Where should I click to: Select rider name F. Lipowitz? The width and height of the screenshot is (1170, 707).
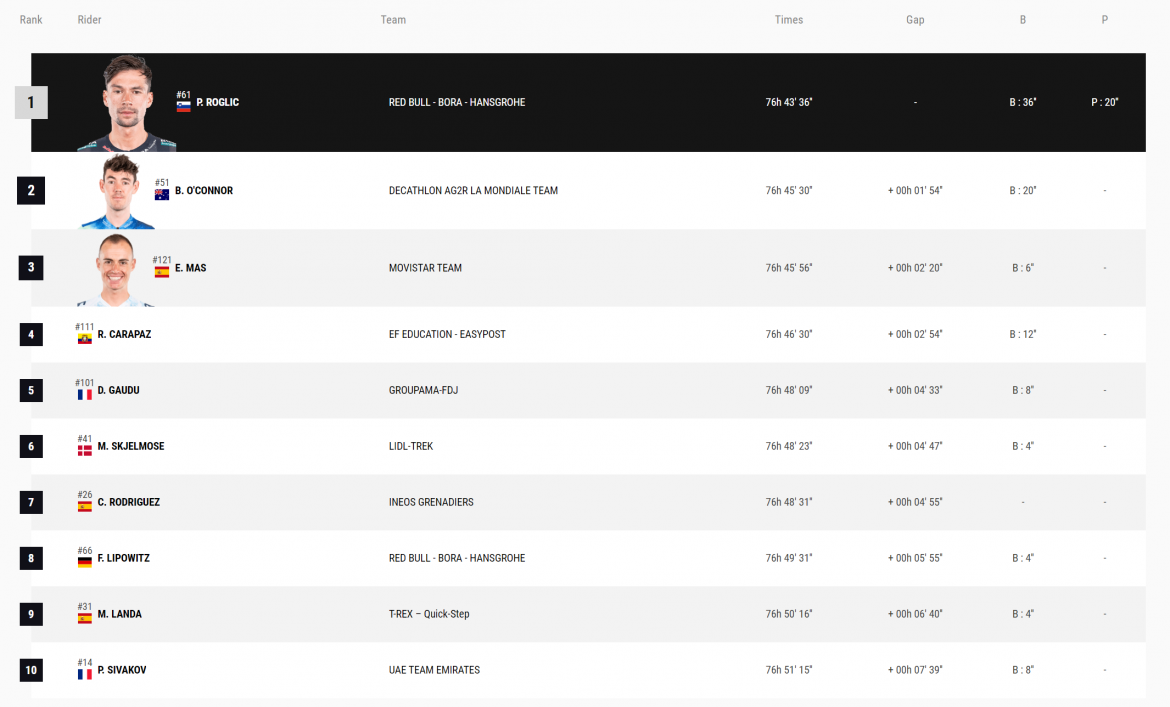123,558
